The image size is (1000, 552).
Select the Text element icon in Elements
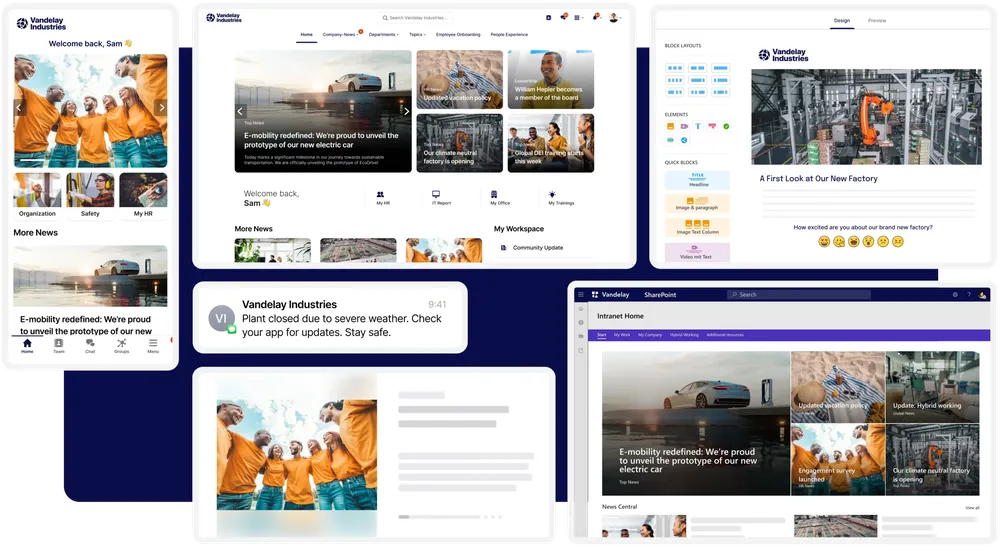coord(697,127)
